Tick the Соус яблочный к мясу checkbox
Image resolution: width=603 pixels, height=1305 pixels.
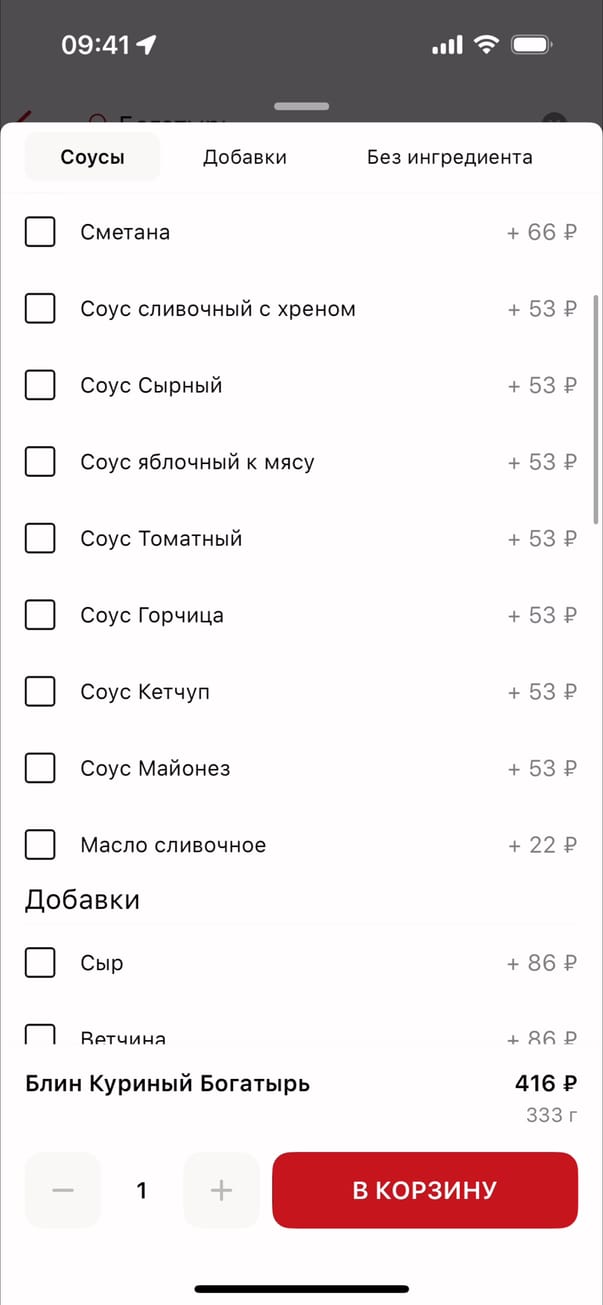tap(40, 462)
